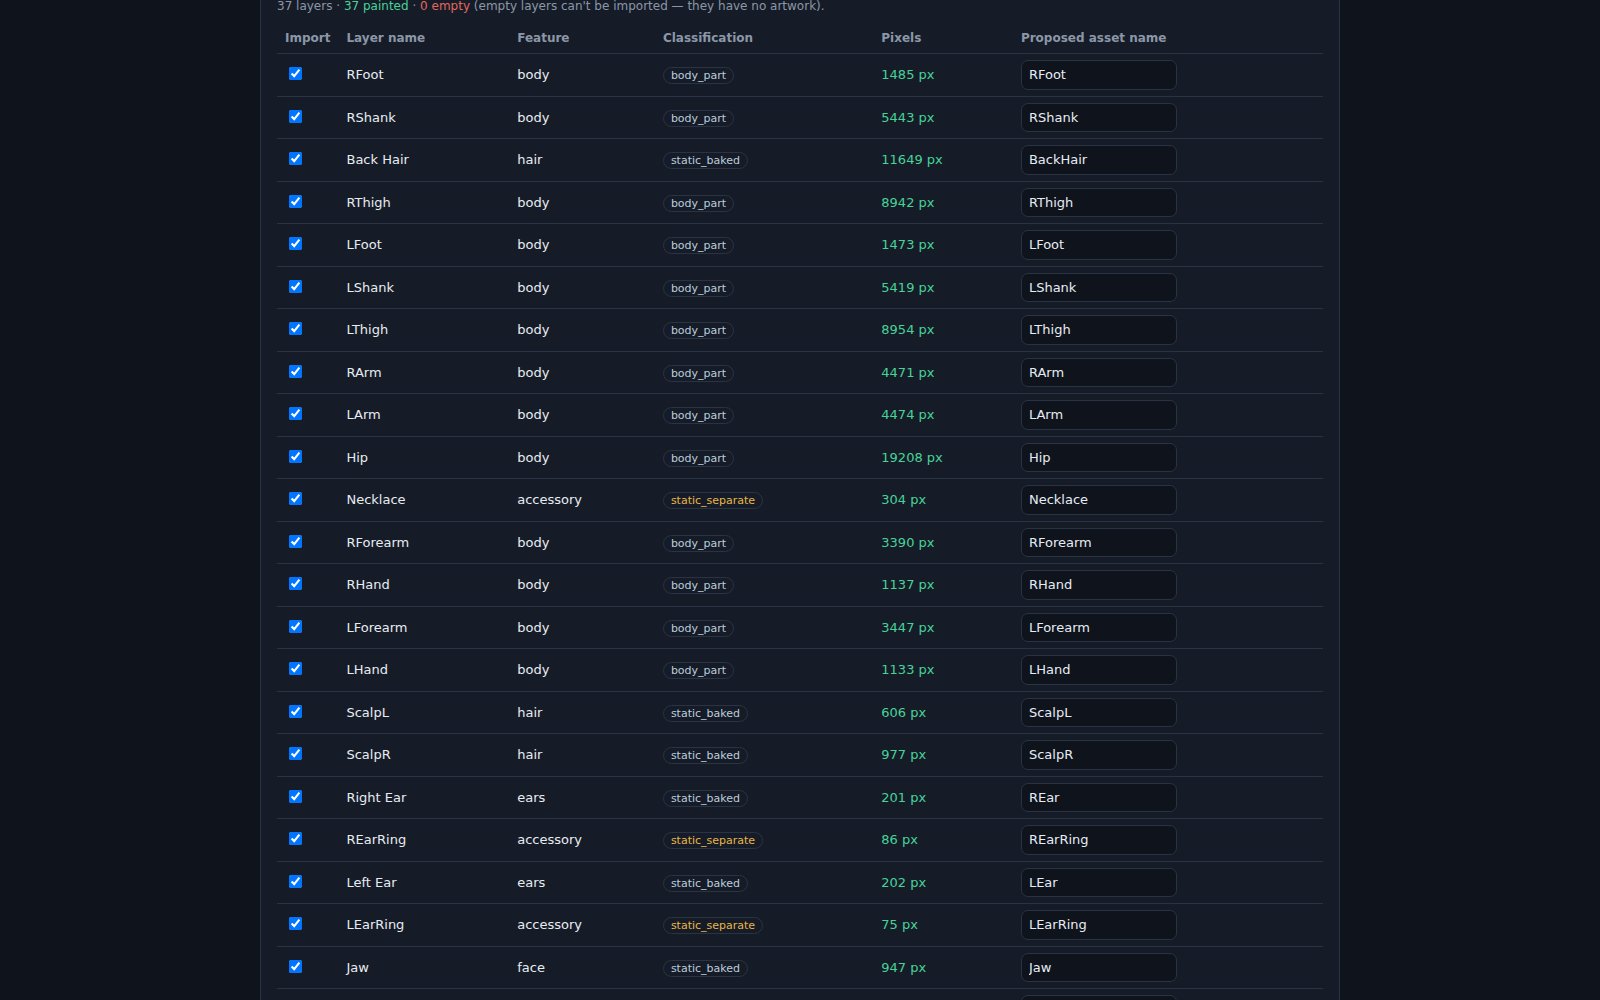Click the LForearm asset name field
The width and height of the screenshot is (1600, 1000).
coord(1098,628)
